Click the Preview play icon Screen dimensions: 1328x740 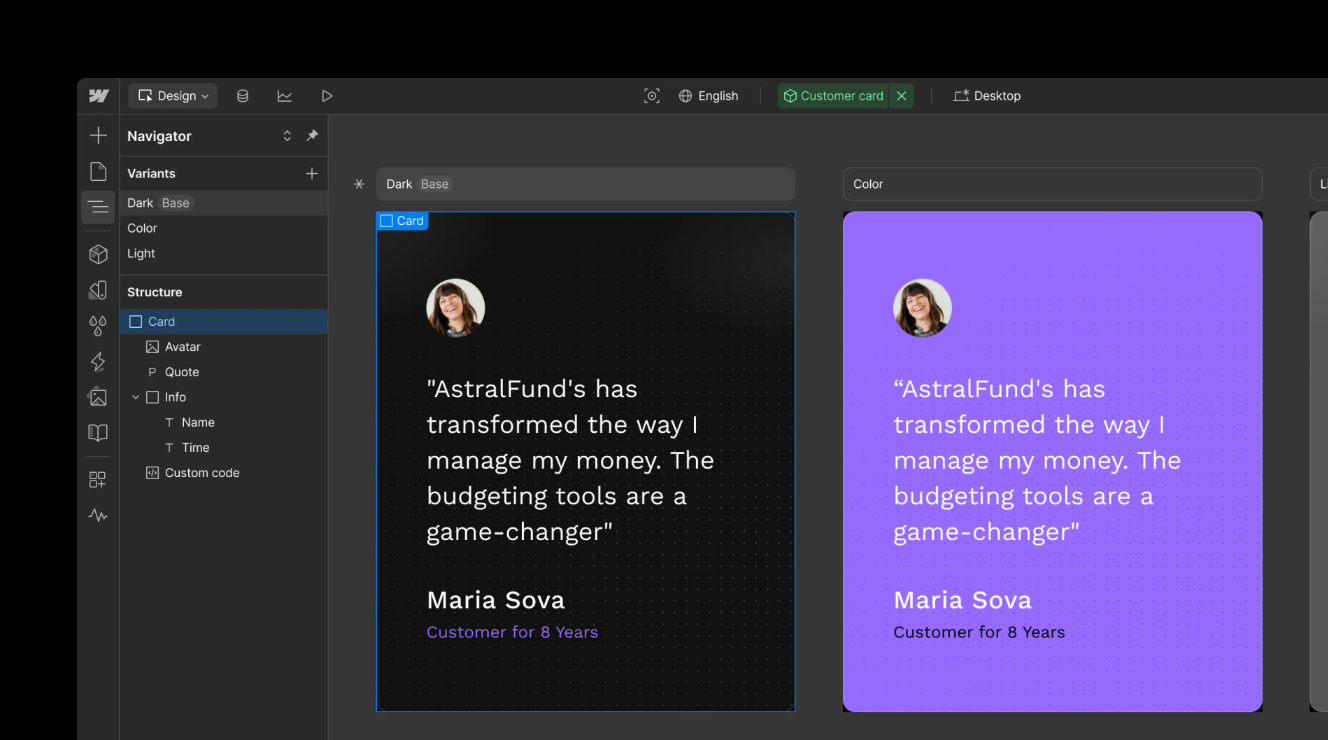[327, 96]
